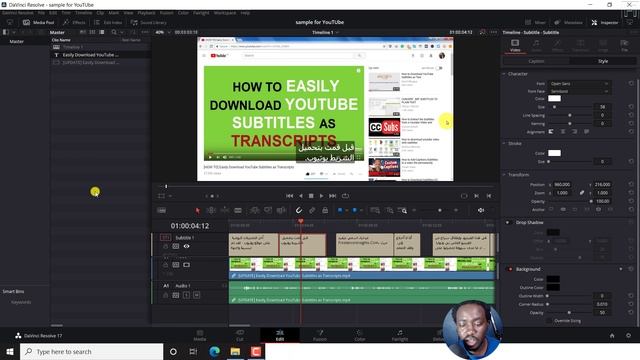Play the timeline in reverse
This screenshot has width=640, height=360.
click(300, 196)
